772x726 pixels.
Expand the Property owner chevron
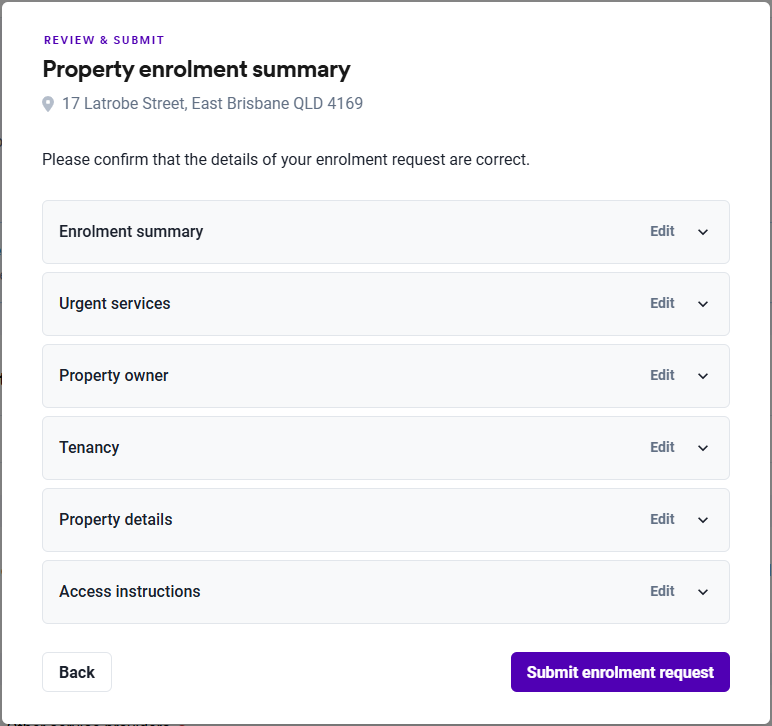coord(703,376)
